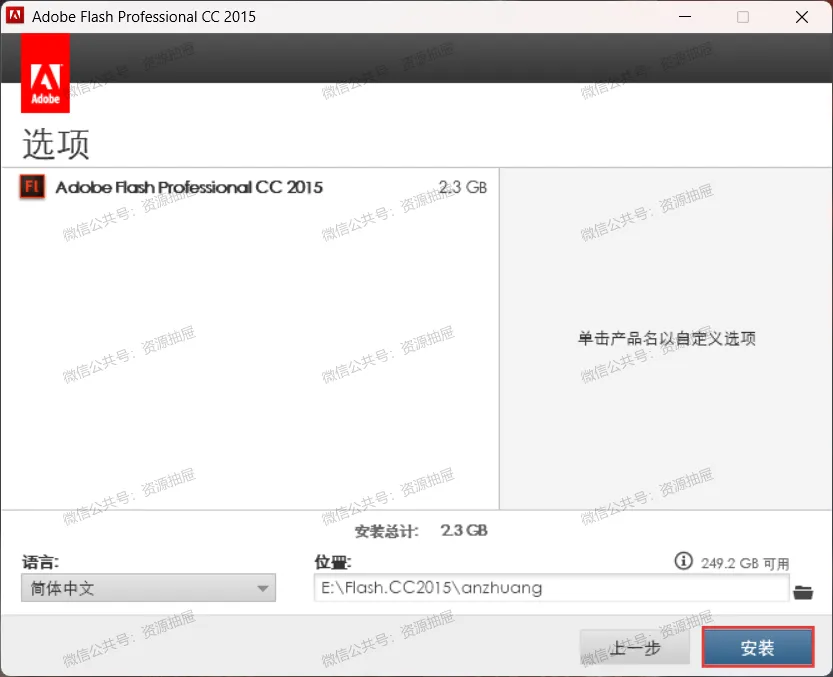
Task: Click the 安装总计 total label
Action: pyautogui.click(x=387, y=531)
